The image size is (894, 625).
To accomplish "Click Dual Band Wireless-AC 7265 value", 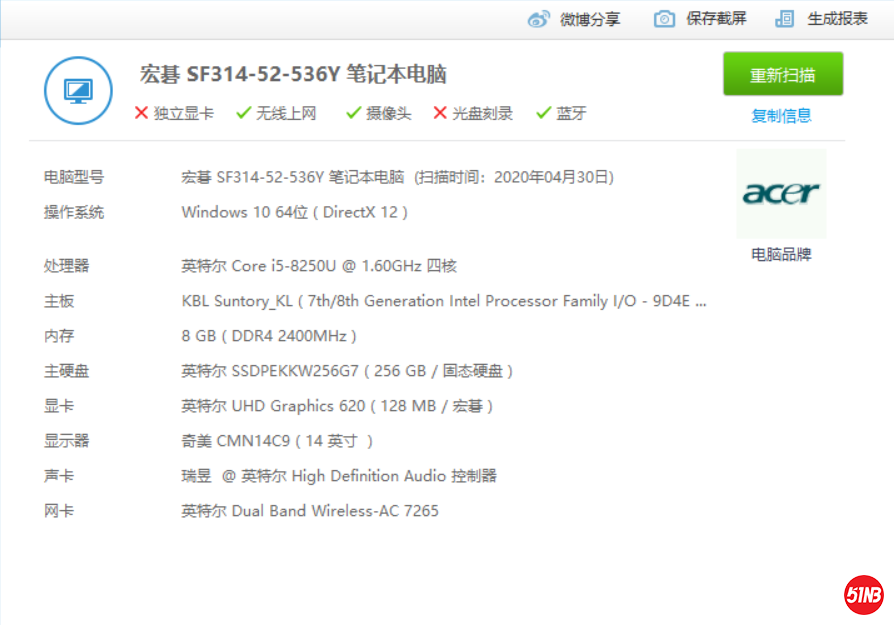I will click(x=310, y=511).
